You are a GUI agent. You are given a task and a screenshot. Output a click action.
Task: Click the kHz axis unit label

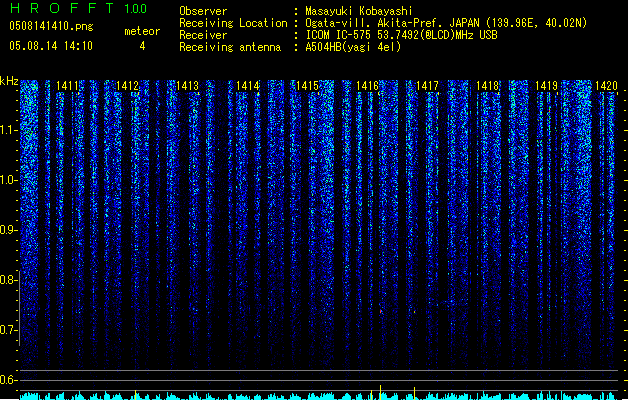point(9,81)
